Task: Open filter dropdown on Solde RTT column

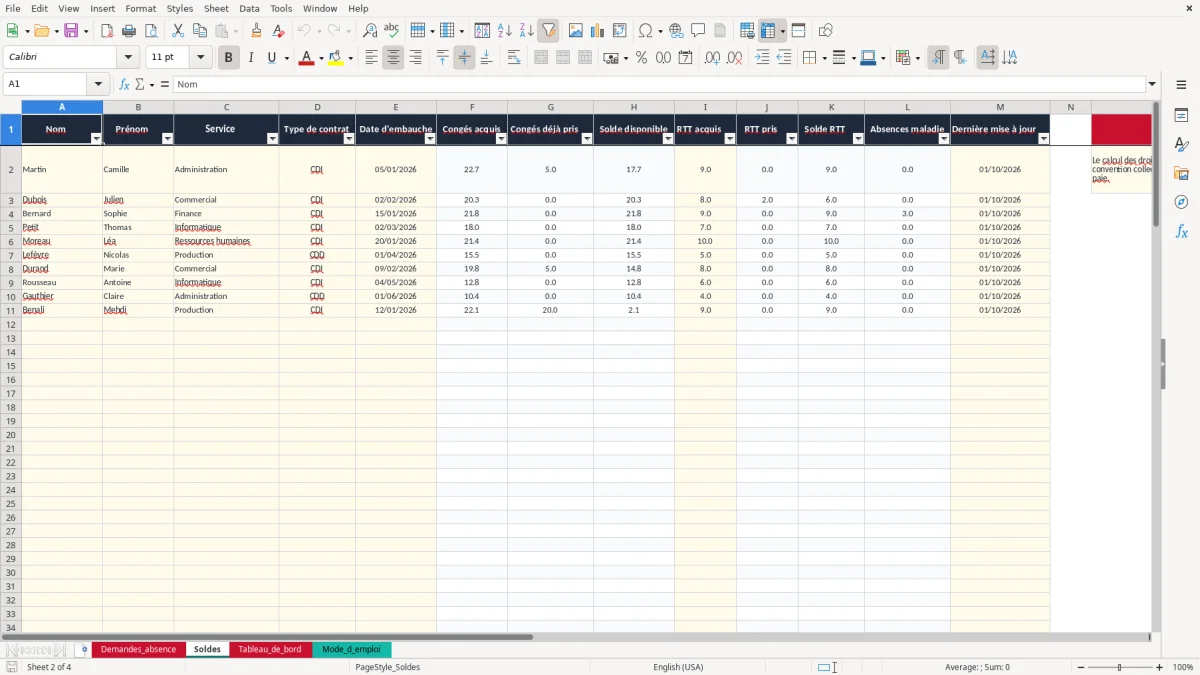Action: 858,139
